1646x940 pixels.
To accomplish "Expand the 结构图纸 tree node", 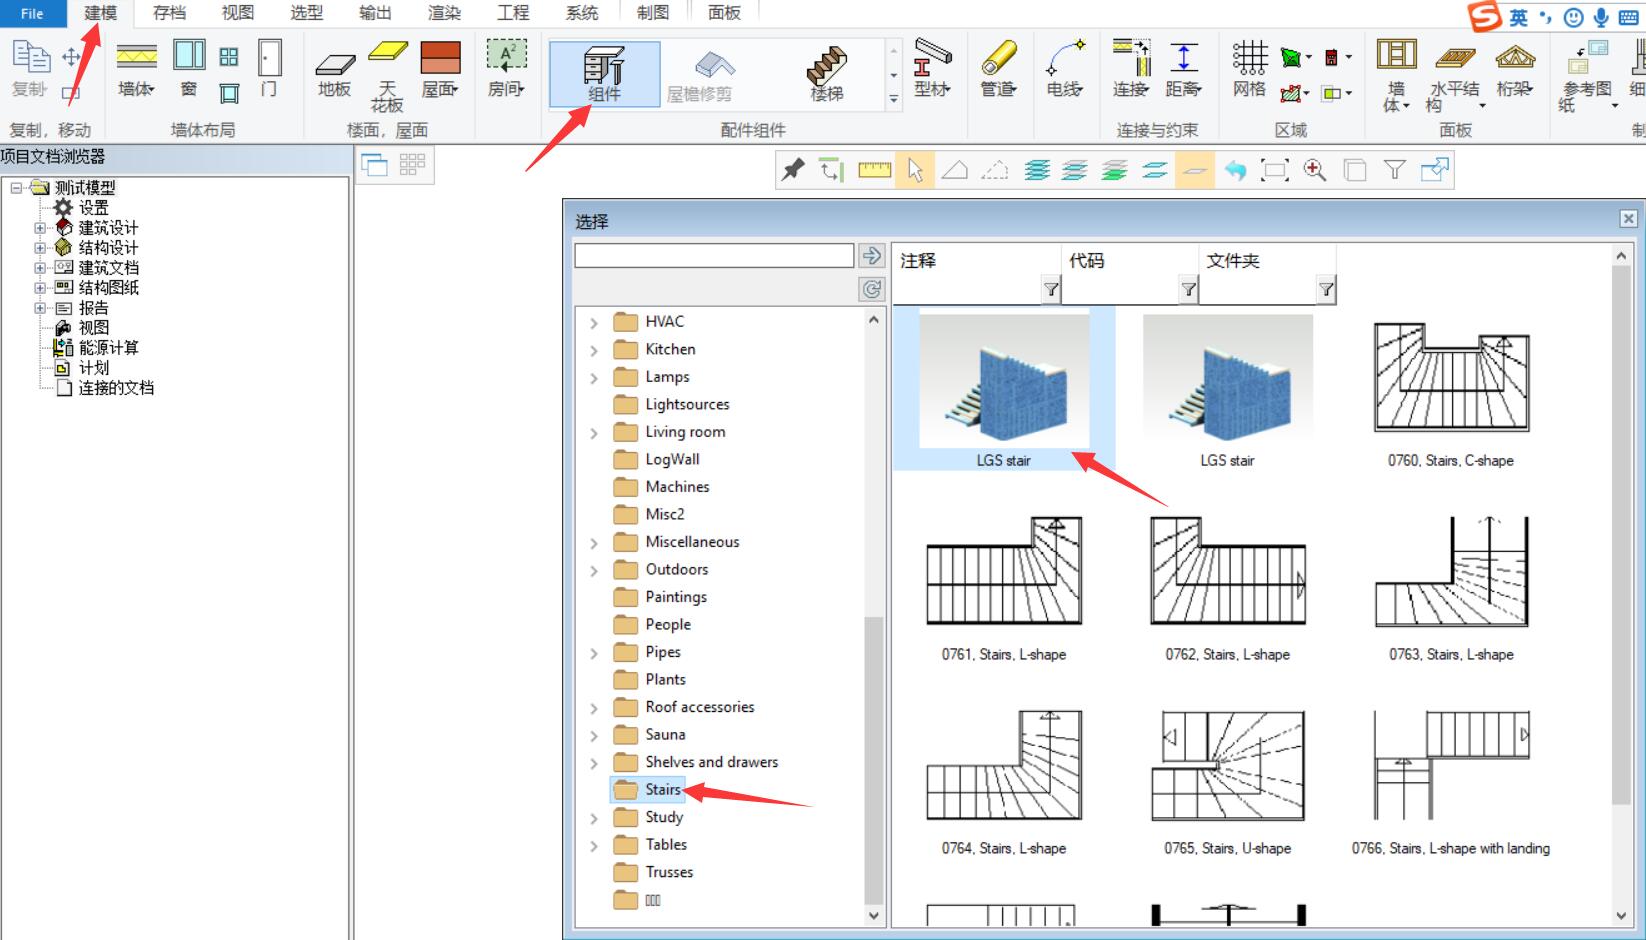I will [x=40, y=288].
